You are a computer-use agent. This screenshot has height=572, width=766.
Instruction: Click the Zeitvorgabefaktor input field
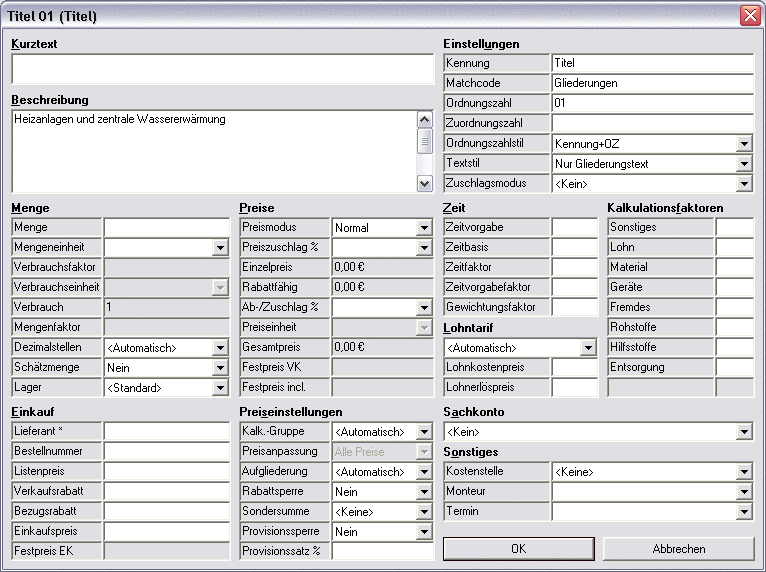point(575,287)
